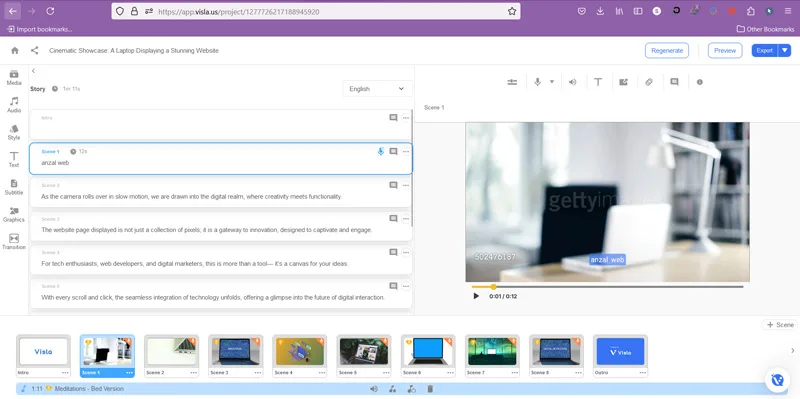The height and width of the screenshot is (399, 800).
Task: Expand the Export options arrow
Action: 785,50
